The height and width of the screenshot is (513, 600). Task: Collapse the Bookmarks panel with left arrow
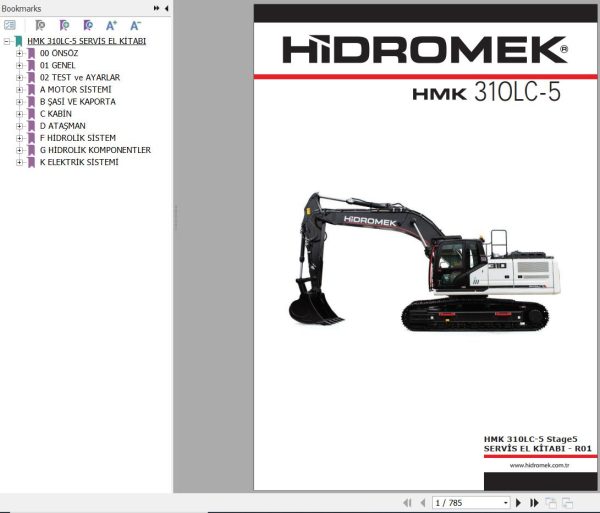[166, 8]
